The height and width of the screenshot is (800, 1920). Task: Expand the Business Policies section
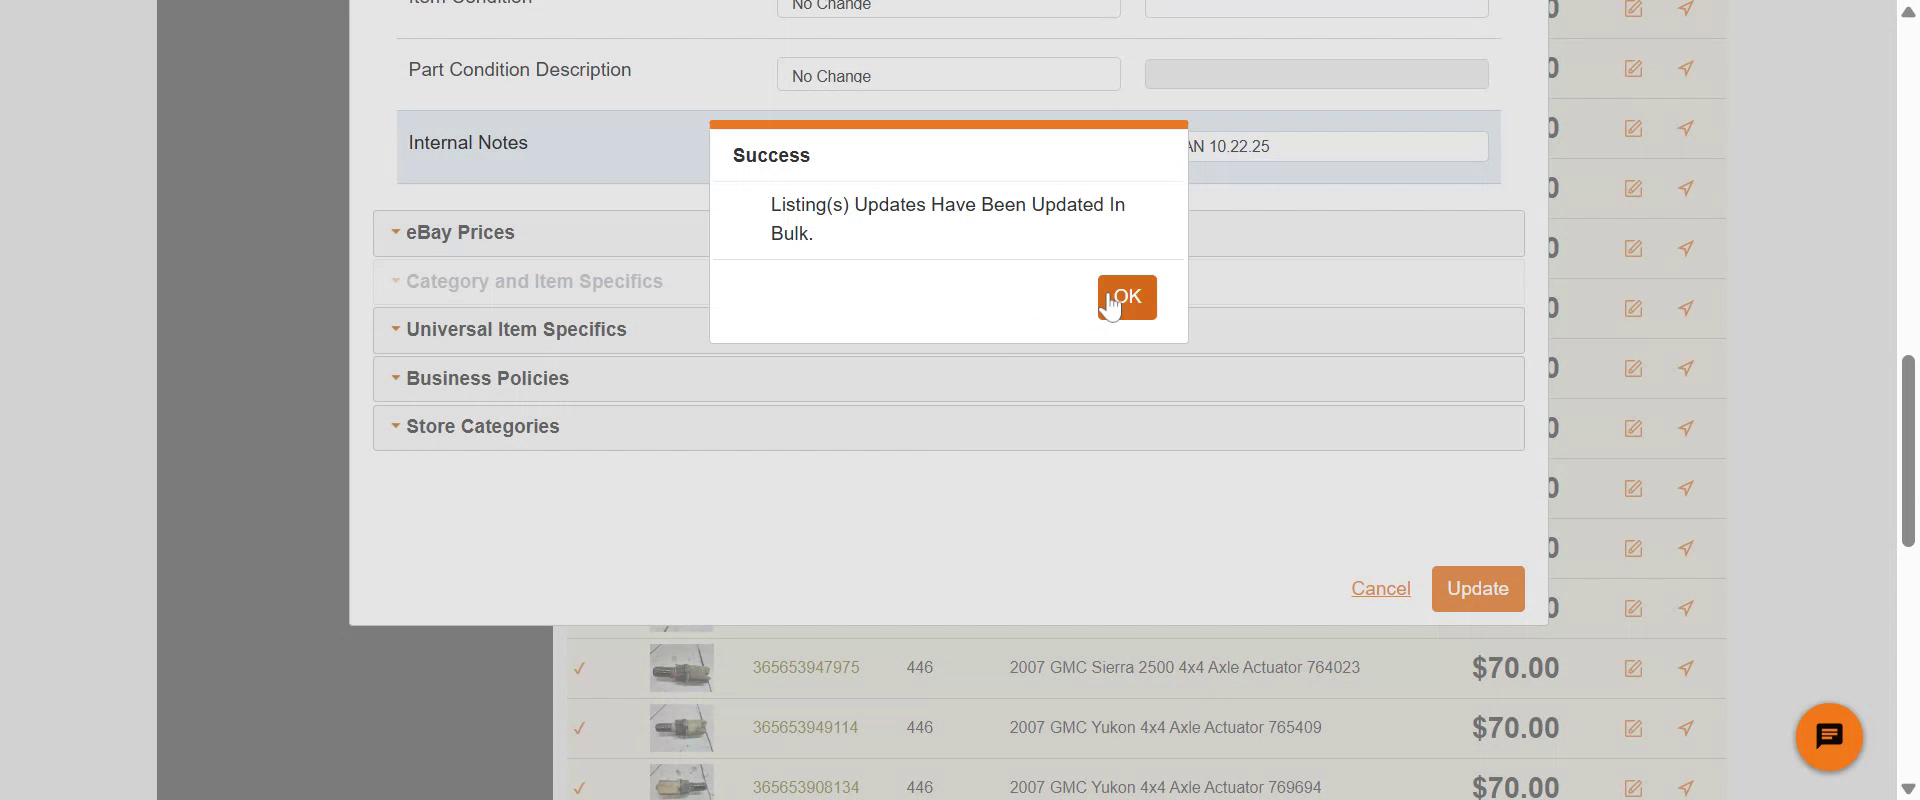point(948,379)
